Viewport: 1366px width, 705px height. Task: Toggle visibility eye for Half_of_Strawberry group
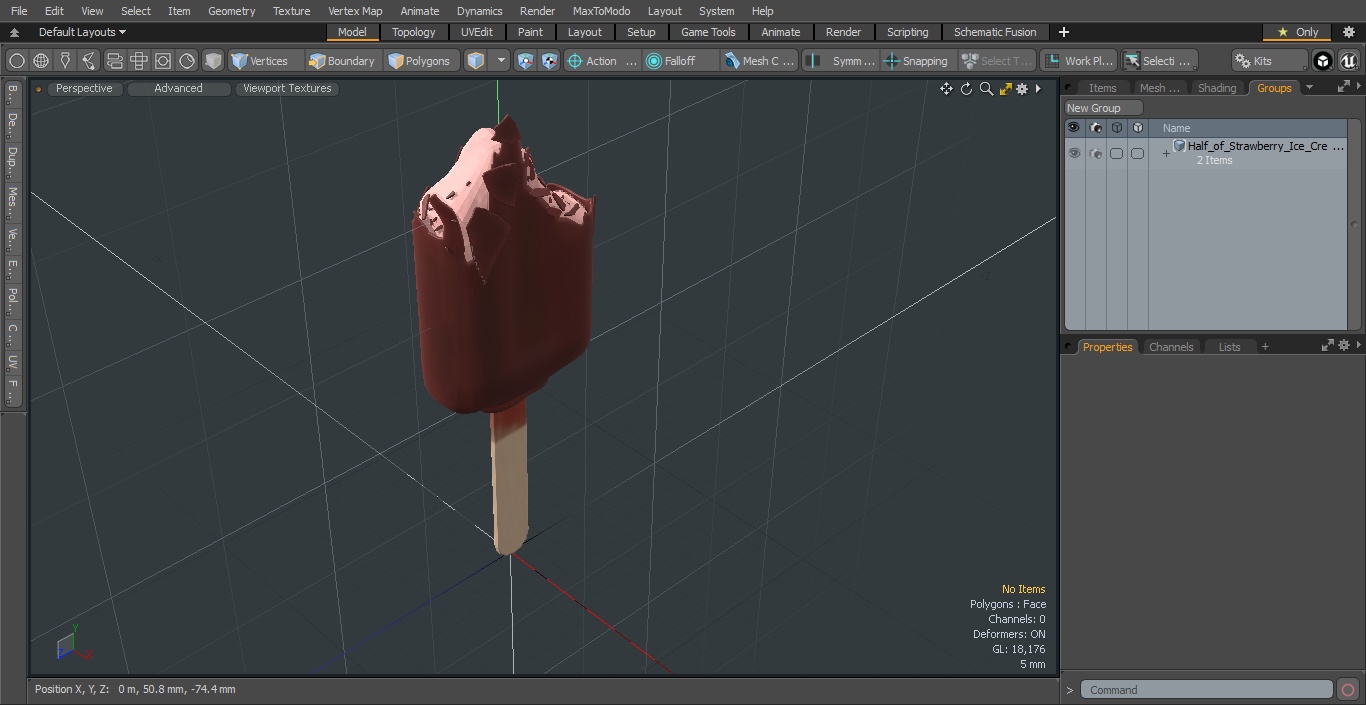pos(1074,153)
